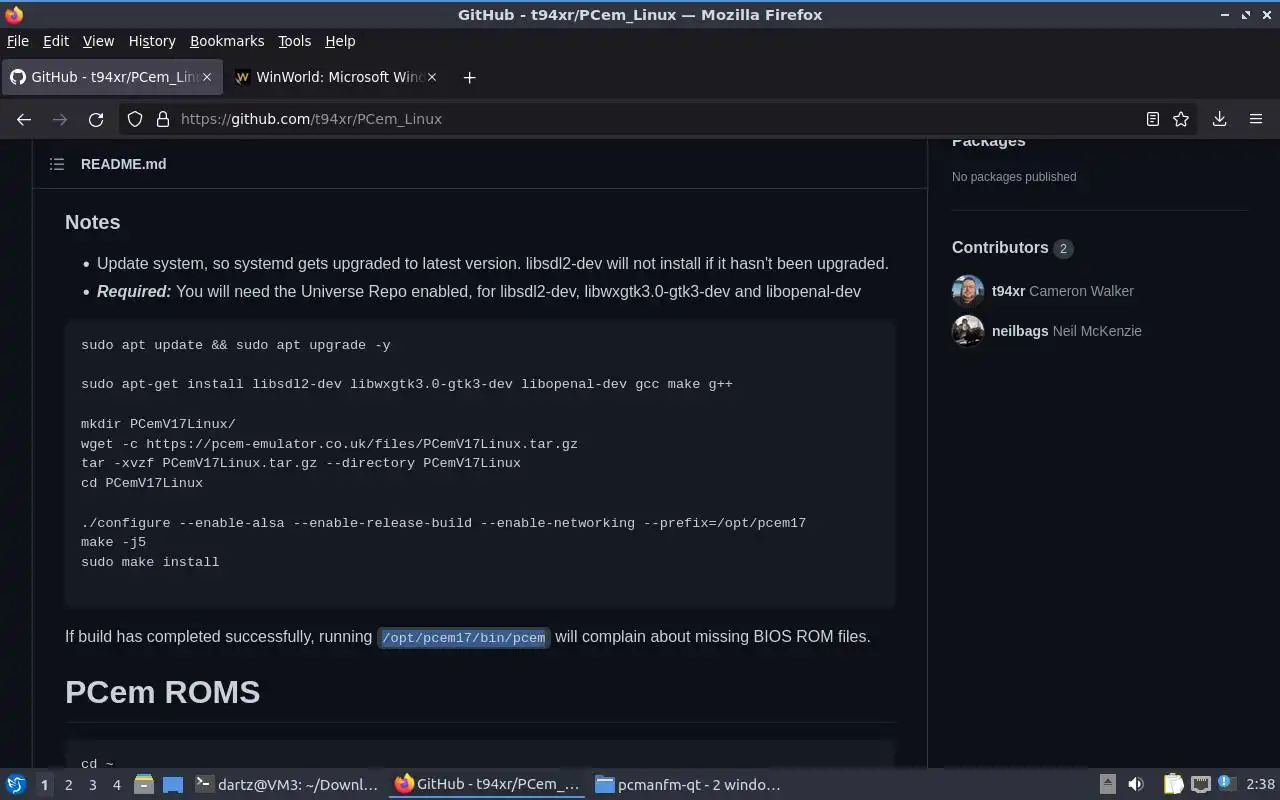Click the README.md file label
The height and width of the screenshot is (800, 1280).
pos(124,164)
